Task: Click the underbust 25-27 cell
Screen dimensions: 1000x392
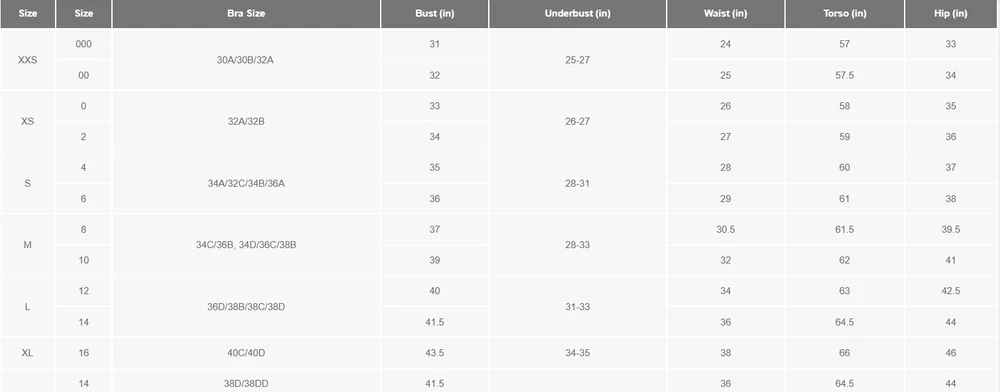Action: tap(577, 59)
